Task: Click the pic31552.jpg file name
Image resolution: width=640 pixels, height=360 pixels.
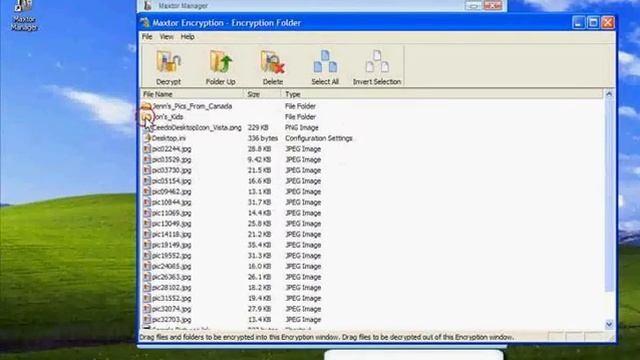Action: [171, 298]
